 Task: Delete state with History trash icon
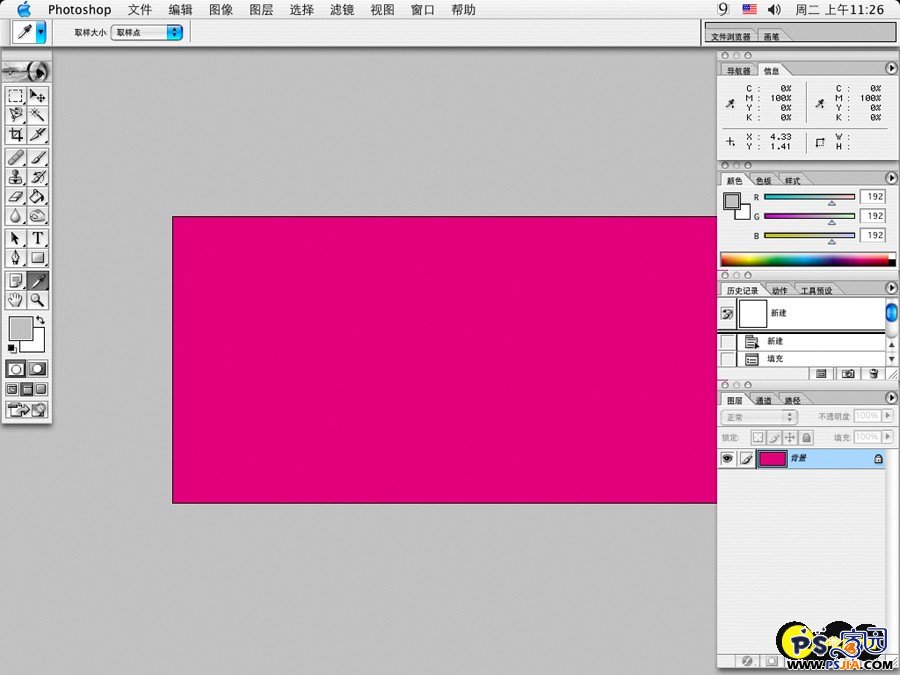873,373
